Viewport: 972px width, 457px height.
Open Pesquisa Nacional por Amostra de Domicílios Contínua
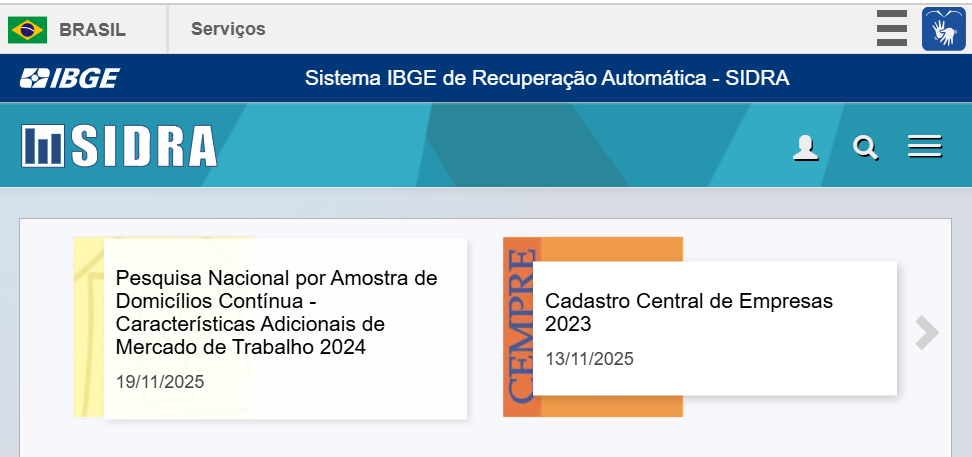276,312
